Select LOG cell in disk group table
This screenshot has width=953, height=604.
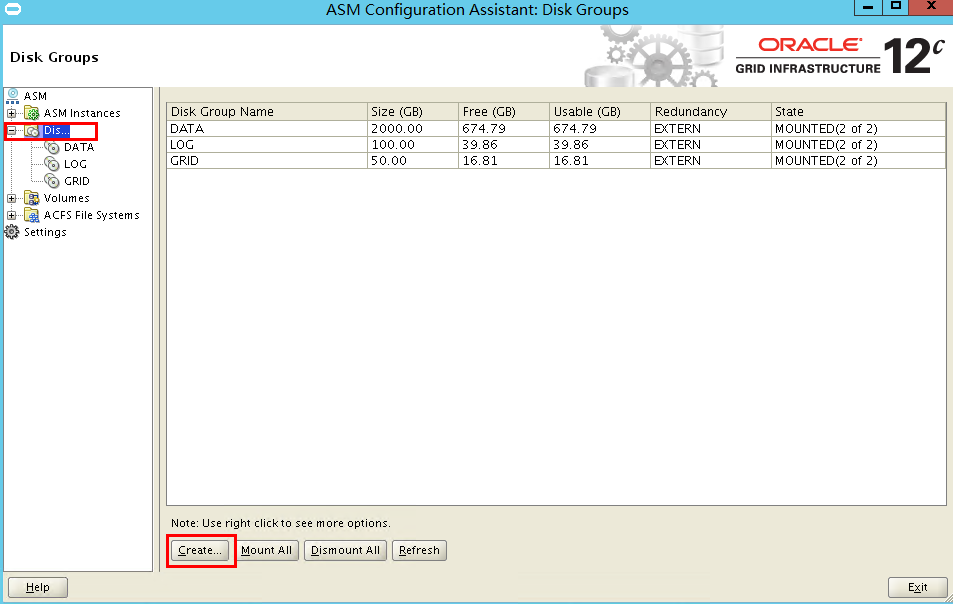[267, 145]
